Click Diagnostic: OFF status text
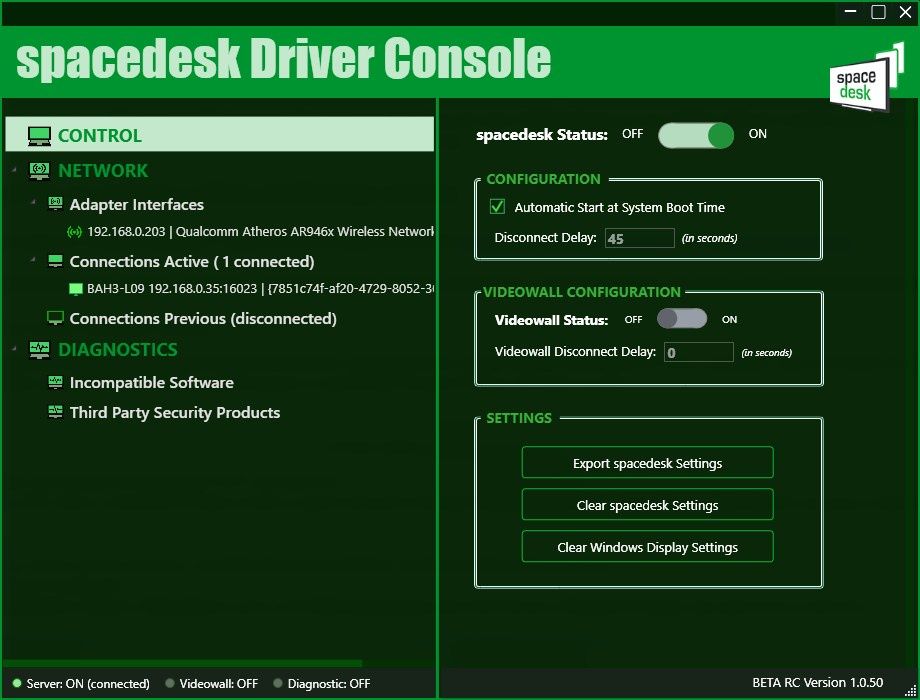The width and height of the screenshot is (920, 700). click(329, 684)
